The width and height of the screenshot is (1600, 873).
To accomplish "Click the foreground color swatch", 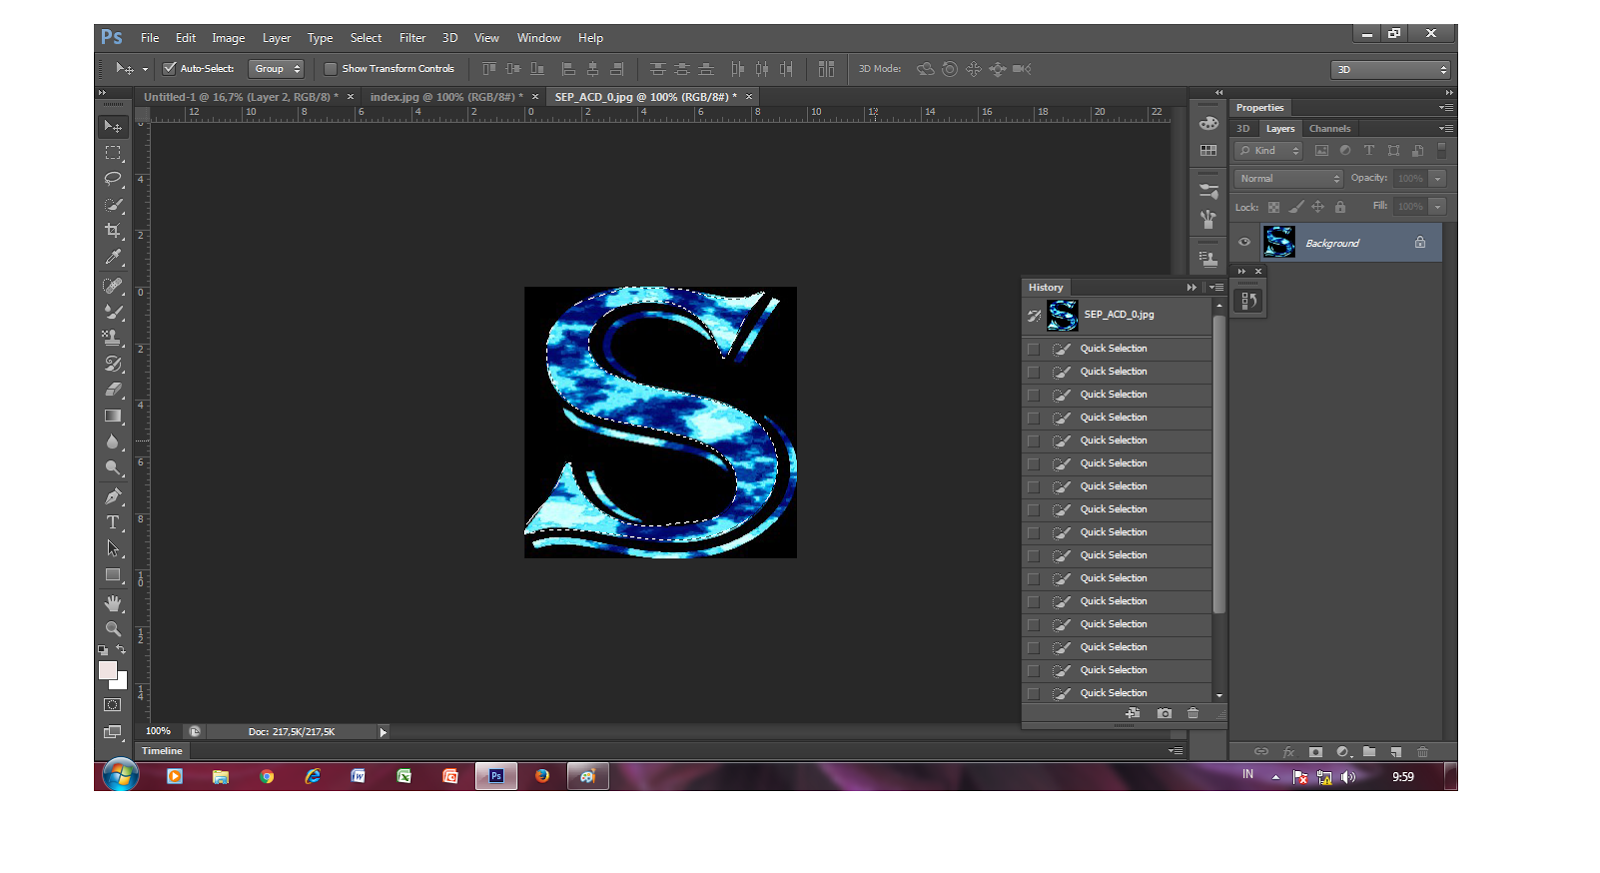I will tap(108, 670).
